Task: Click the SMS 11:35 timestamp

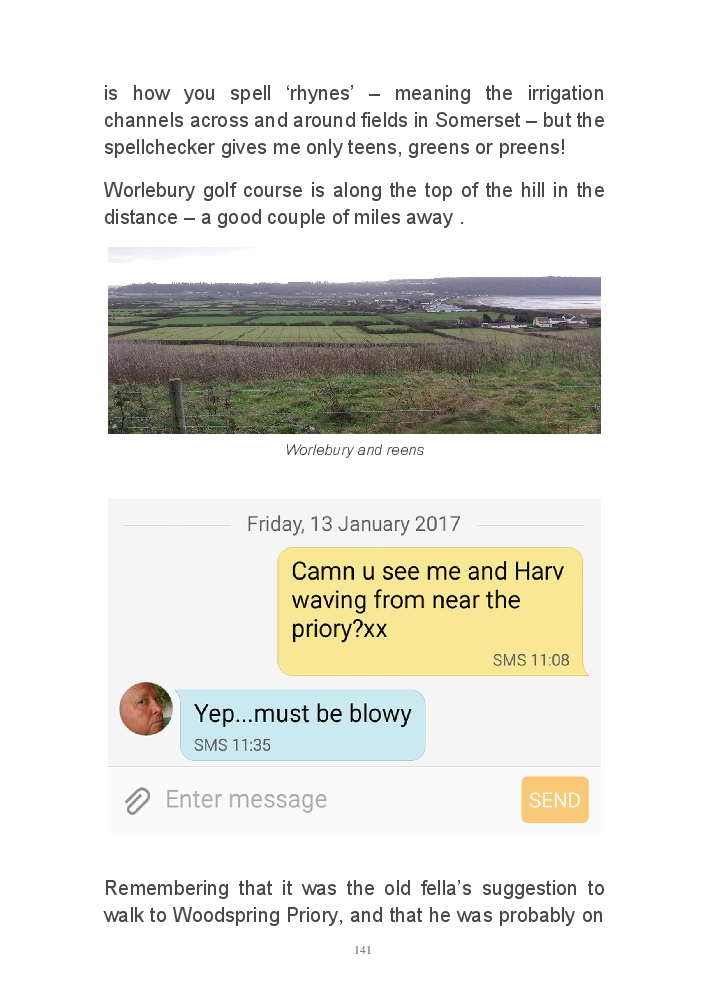Action: pos(232,745)
